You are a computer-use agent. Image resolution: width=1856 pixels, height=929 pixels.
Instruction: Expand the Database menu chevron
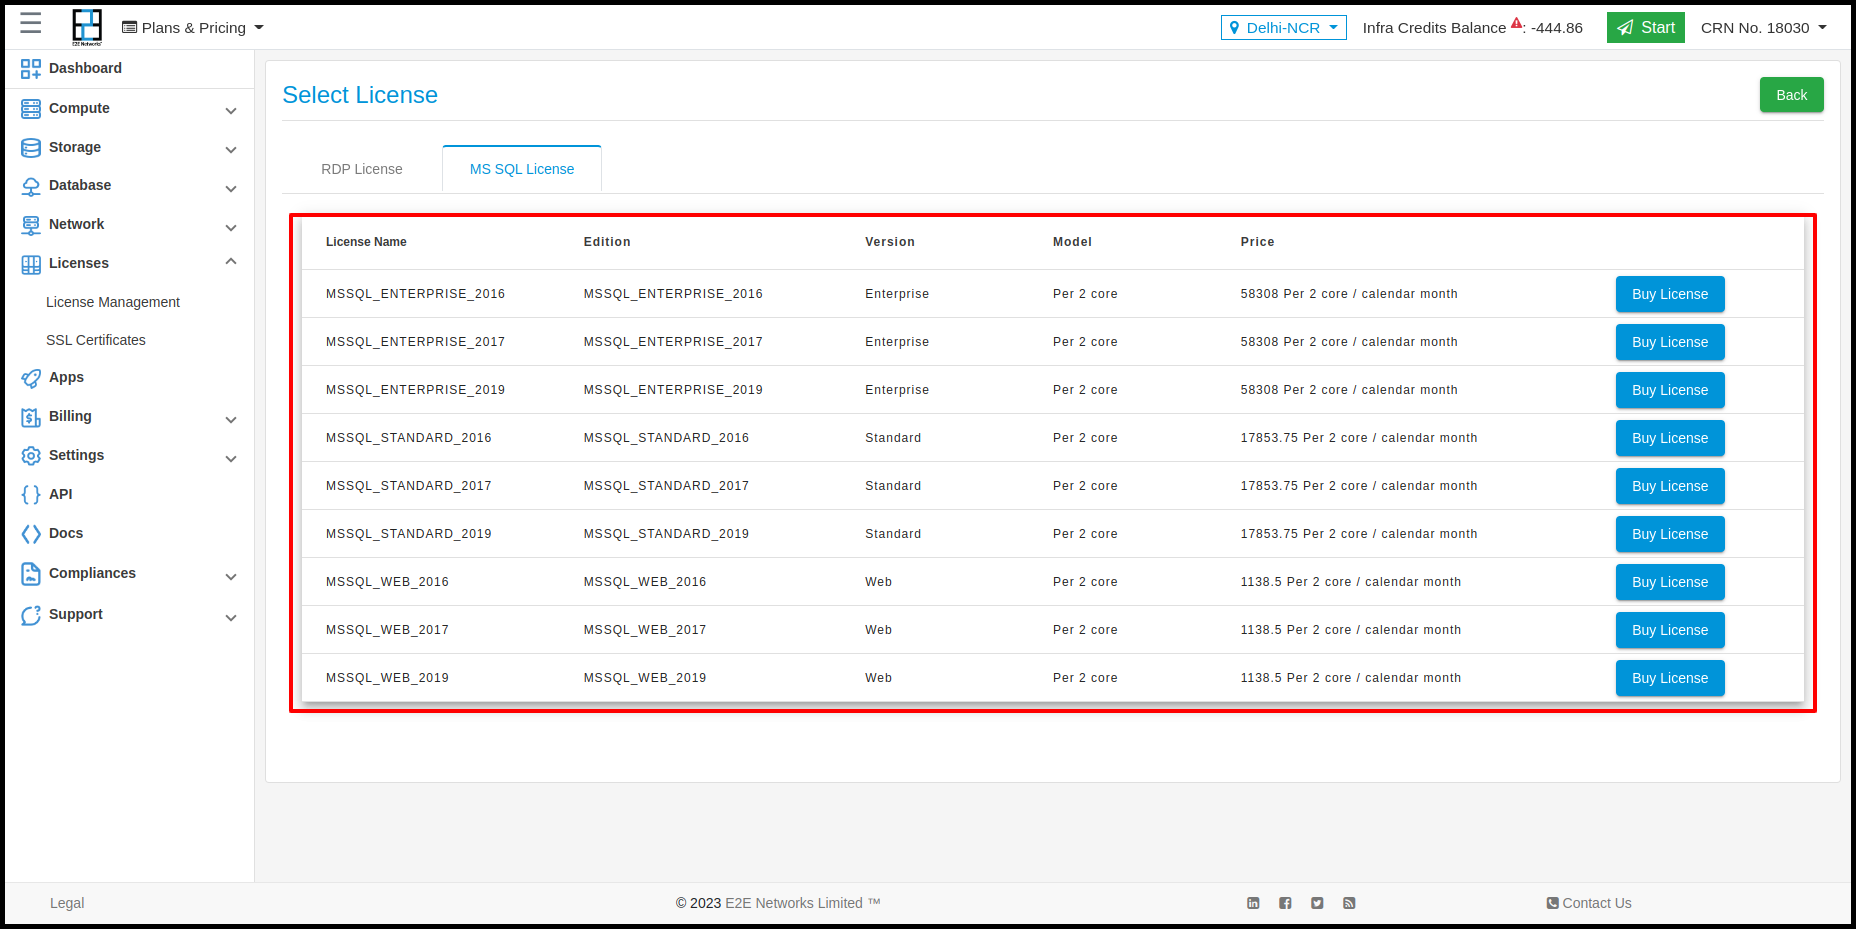tap(231, 189)
